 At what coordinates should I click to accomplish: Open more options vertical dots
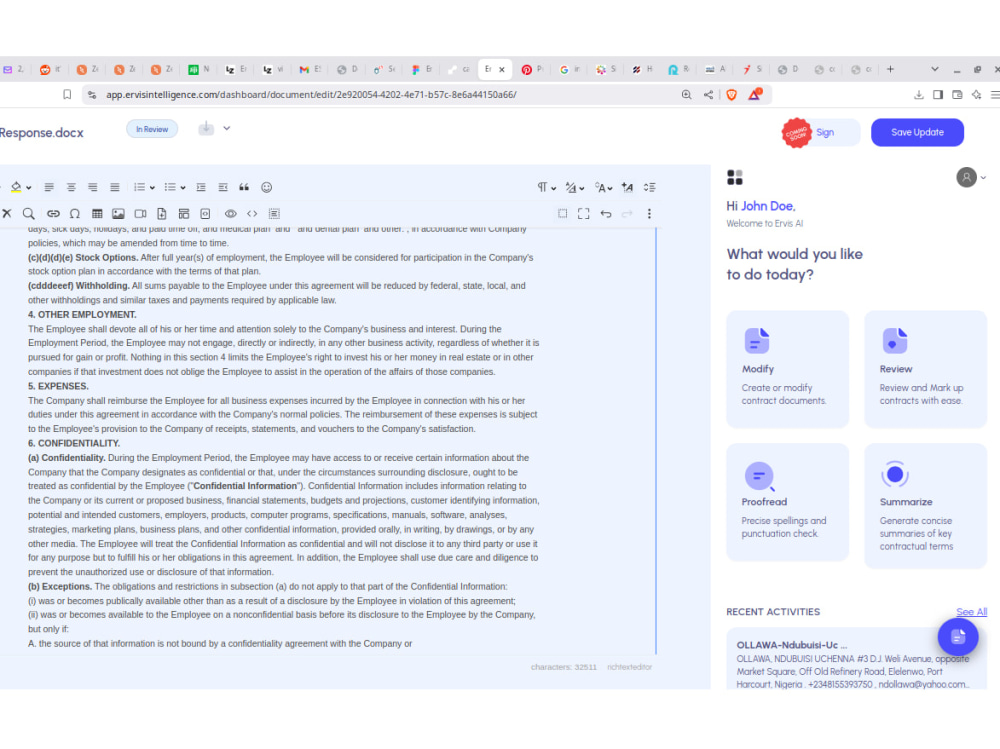tap(649, 214)
